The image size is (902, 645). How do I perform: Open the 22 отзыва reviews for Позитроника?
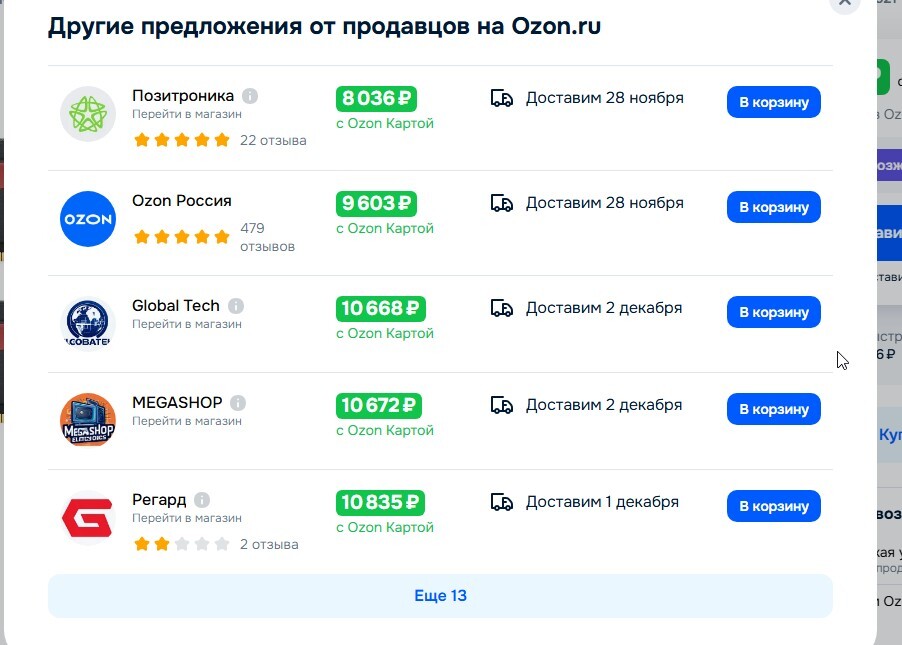point(273,140)
